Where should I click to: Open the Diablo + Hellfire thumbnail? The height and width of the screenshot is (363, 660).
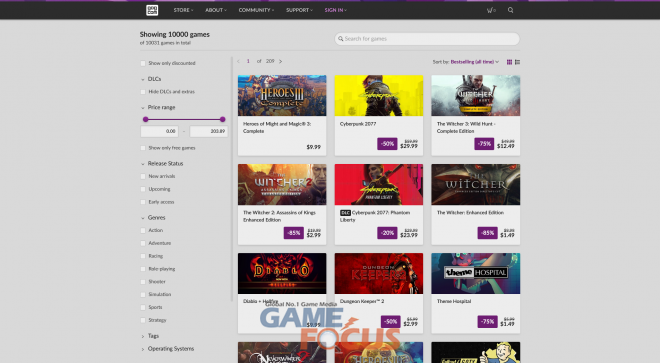282,273
